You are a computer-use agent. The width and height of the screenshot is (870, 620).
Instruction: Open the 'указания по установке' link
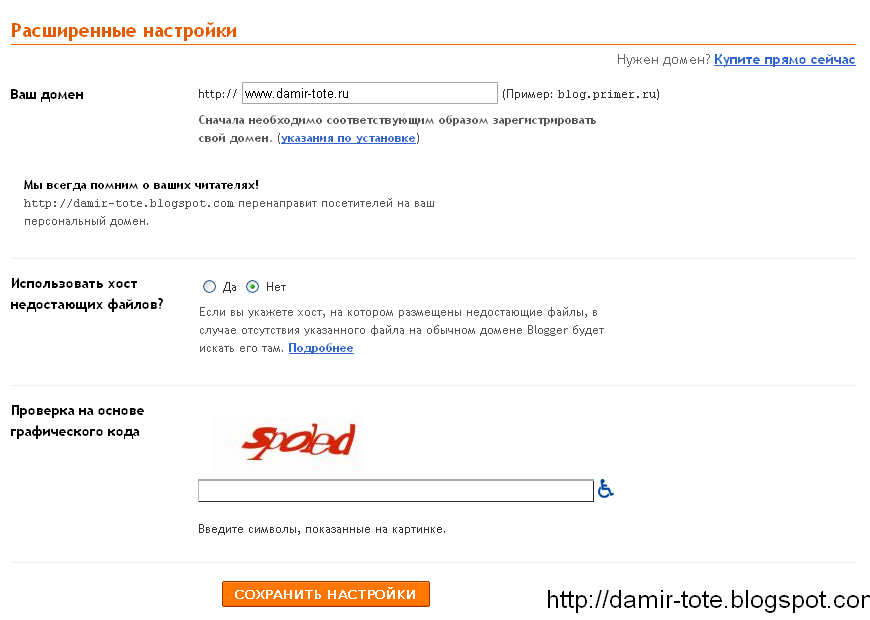[x=348, y=138]
